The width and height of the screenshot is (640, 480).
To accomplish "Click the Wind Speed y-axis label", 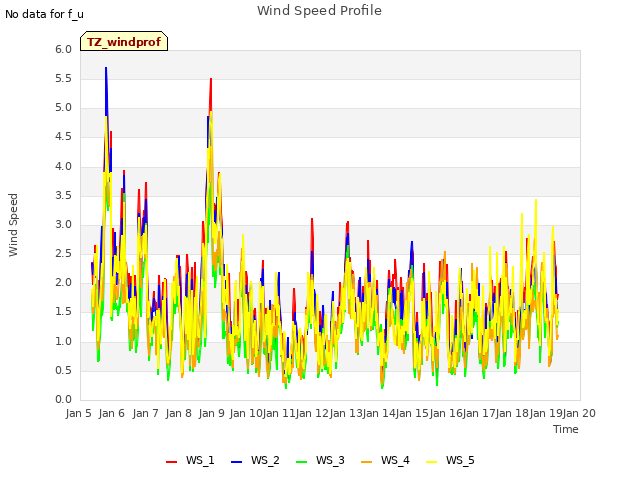I will [13, 225].
